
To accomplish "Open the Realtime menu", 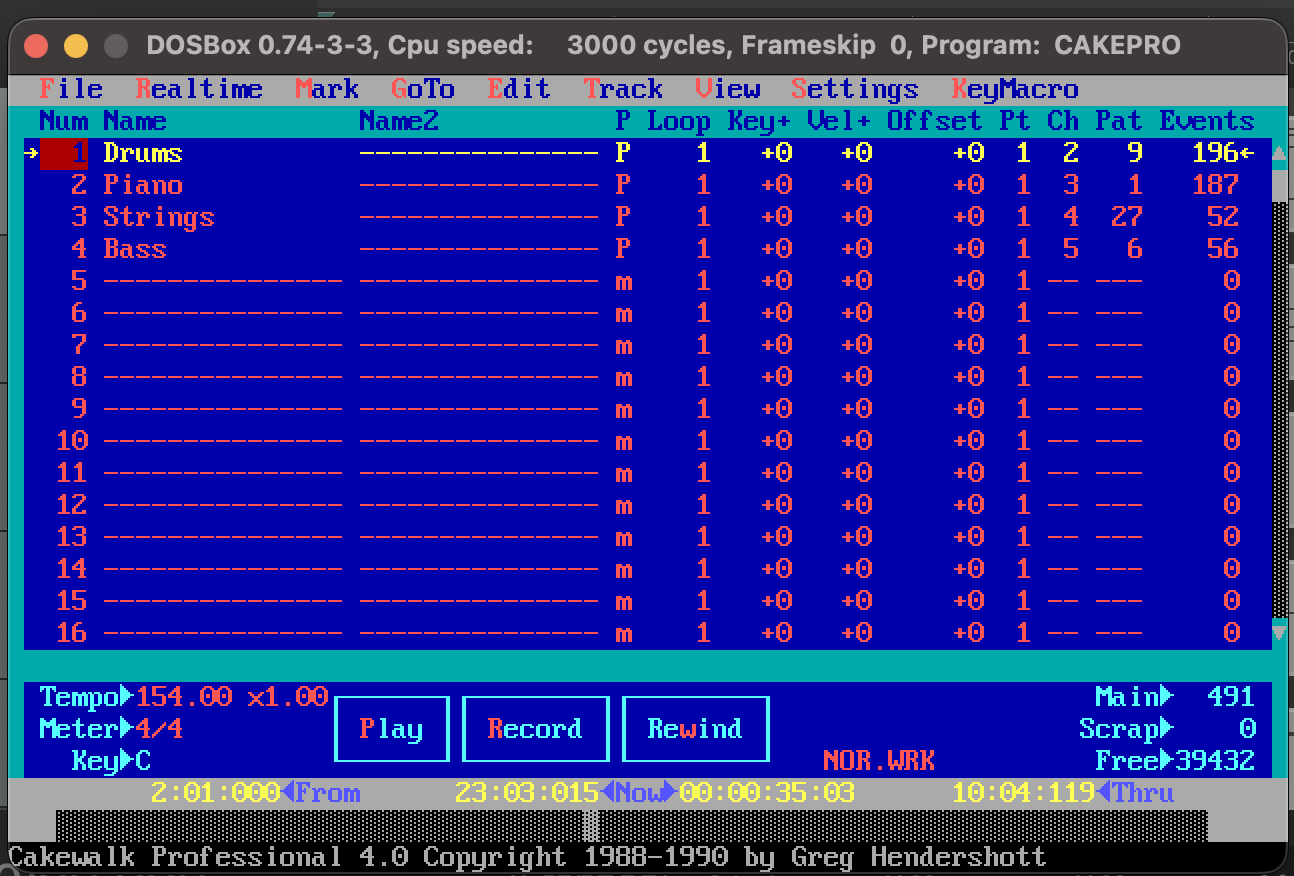I will coord(199,89).
